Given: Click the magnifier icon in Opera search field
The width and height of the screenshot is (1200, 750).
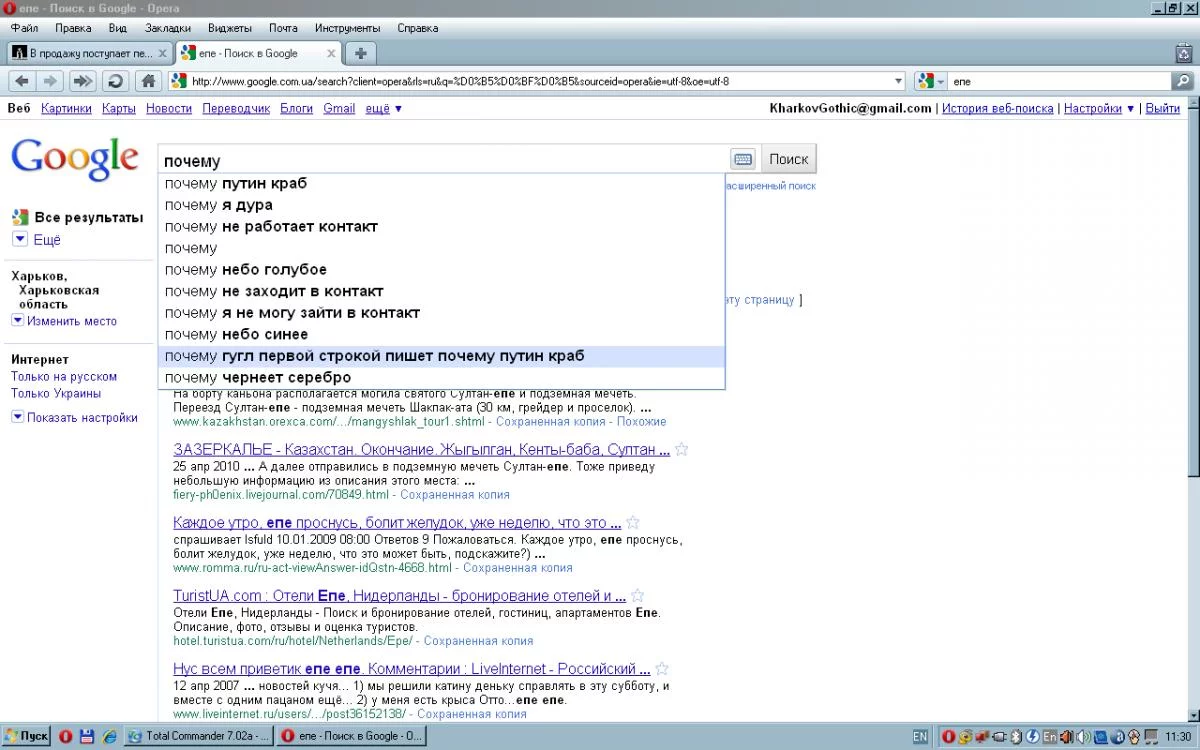Looking at the screenshot, I should click(1182, 81).
